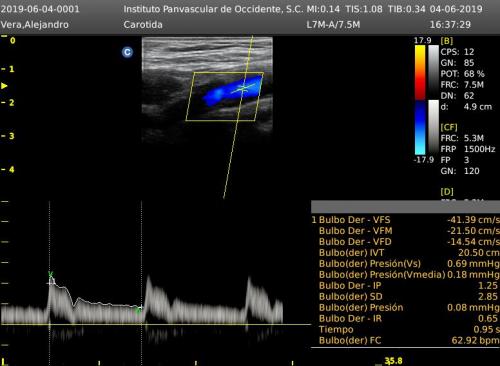The image size is (500, 366).
Task: Select the [B] mode parameter heading
Action: point(447,41)
